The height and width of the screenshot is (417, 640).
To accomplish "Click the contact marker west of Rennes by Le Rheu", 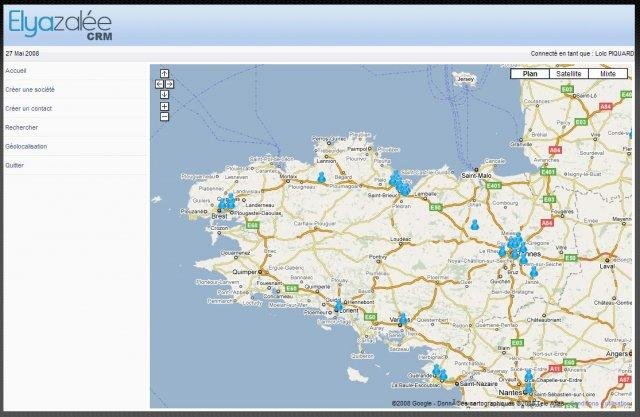I will tap(502, 251).
